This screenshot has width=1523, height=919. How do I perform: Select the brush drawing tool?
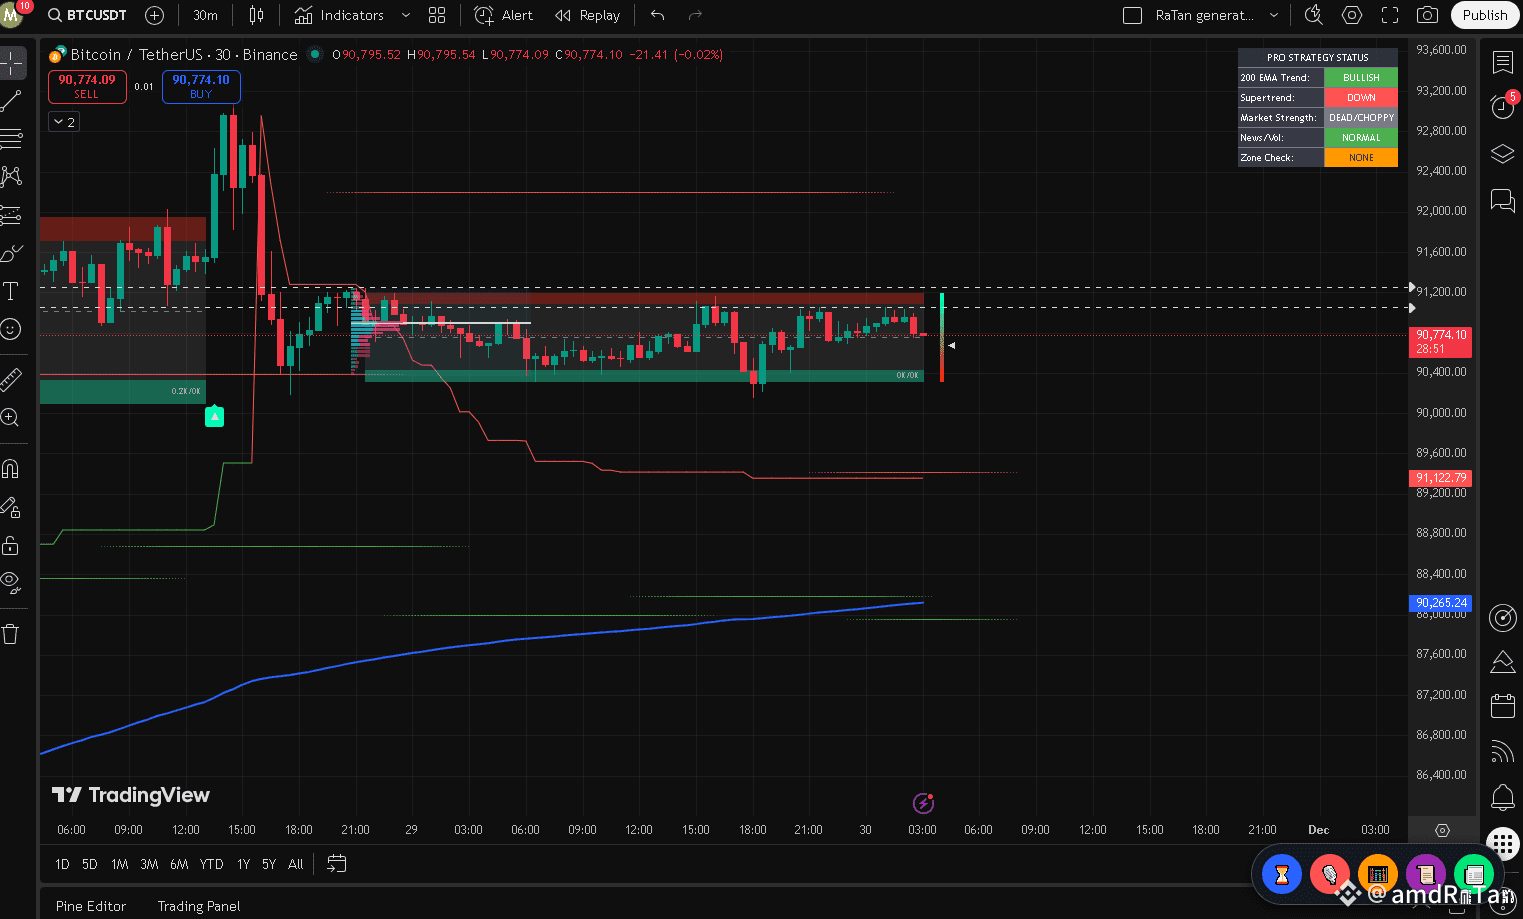[12, 253]
